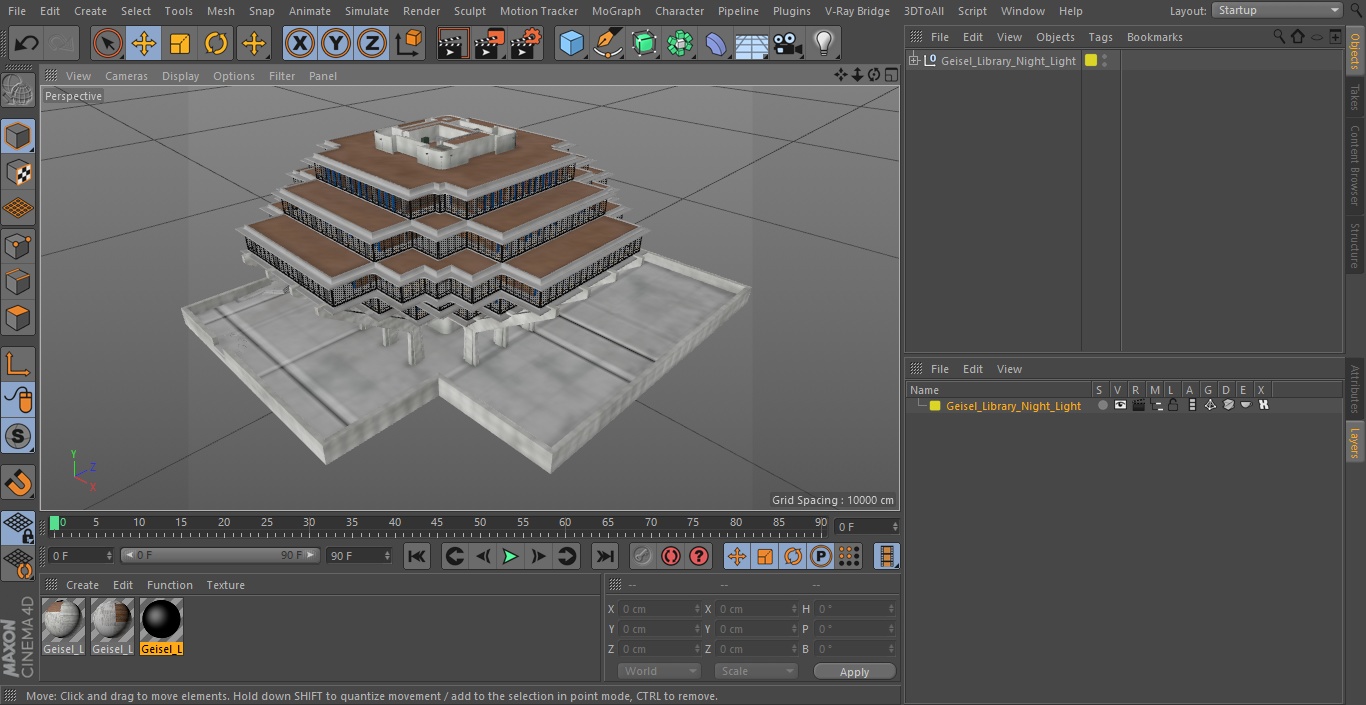
Task: Add a Cube primitive object
Action: [x=571, y=43]
